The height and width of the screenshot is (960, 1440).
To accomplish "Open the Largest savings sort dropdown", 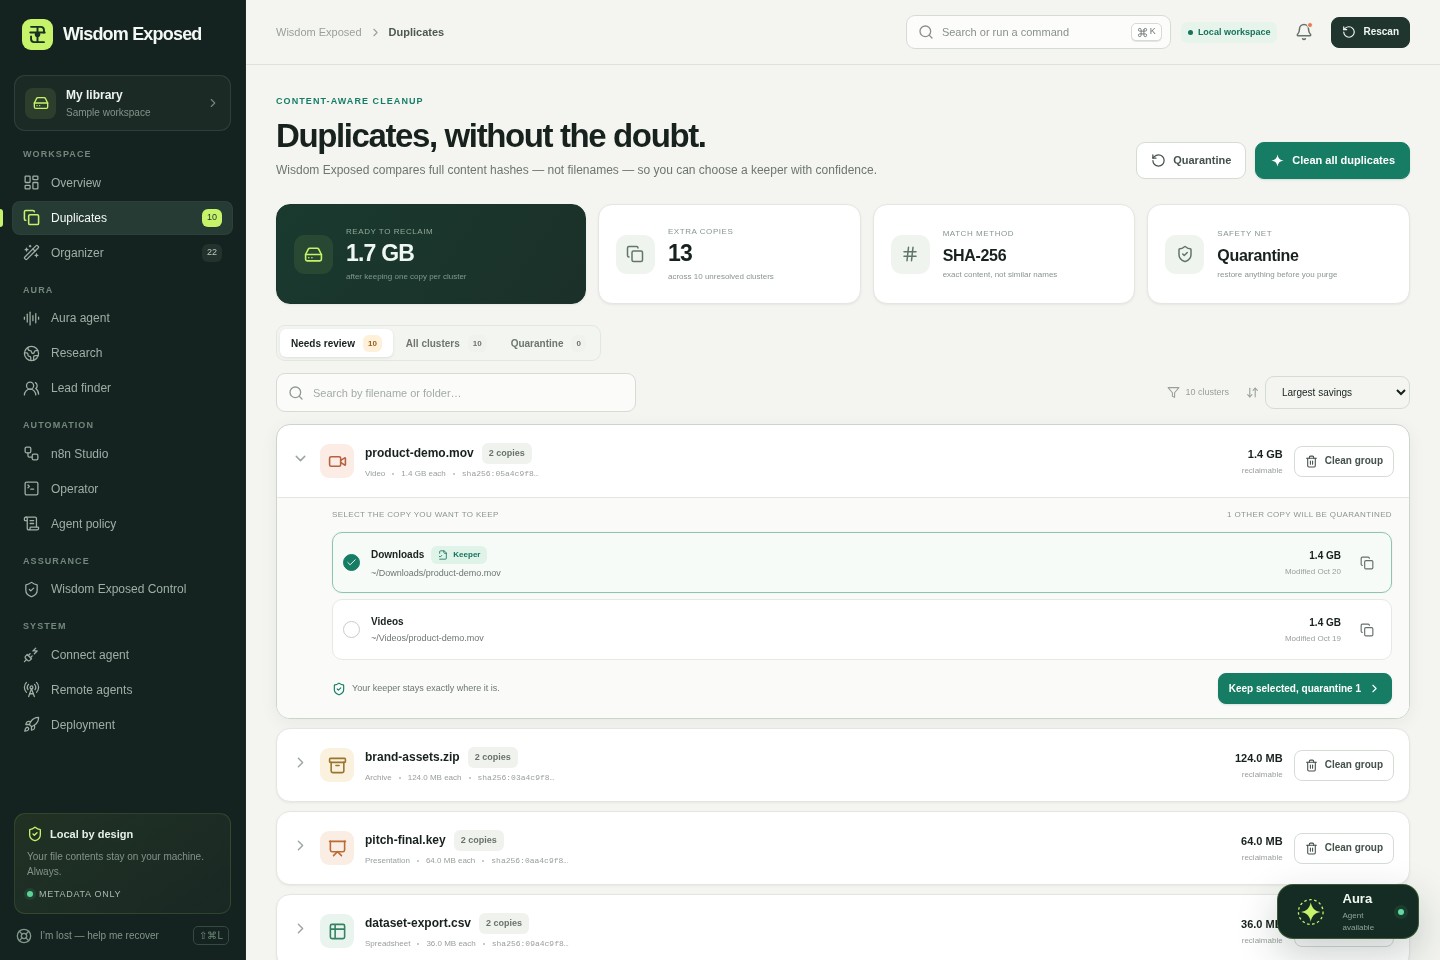I will (x=1337, y=392).
